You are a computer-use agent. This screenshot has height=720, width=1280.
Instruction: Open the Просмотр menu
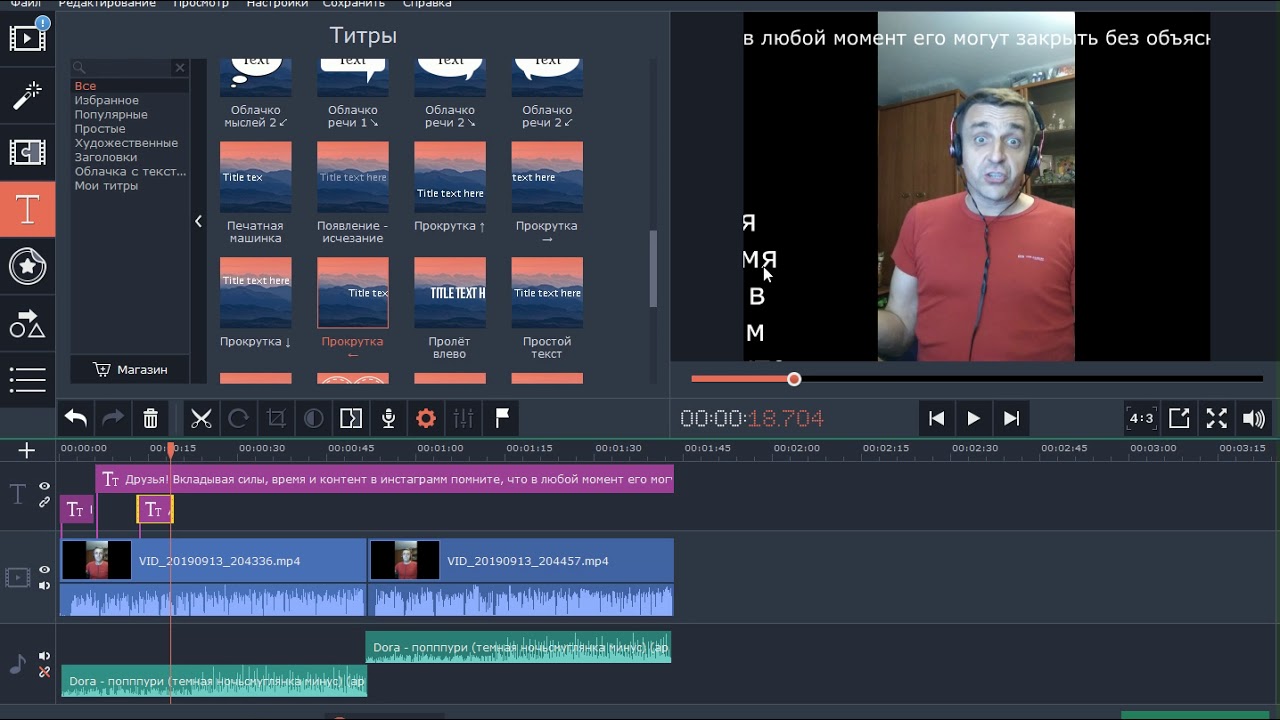[200, 4]
